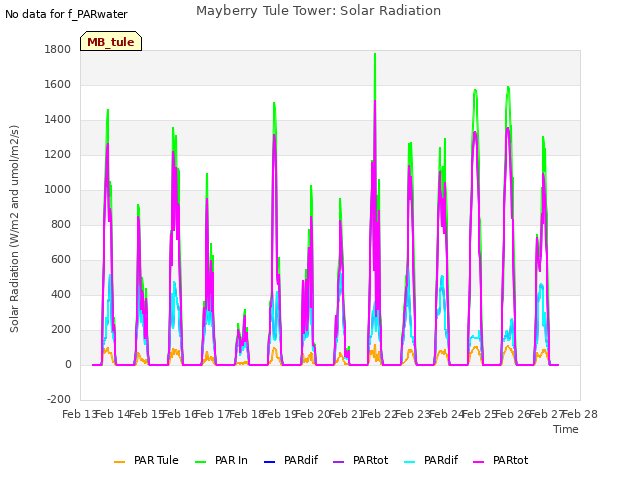The width and height of the screenshot is (640, 480).
Task: Click the 1000 y-axis tick label
Action: 58,190
